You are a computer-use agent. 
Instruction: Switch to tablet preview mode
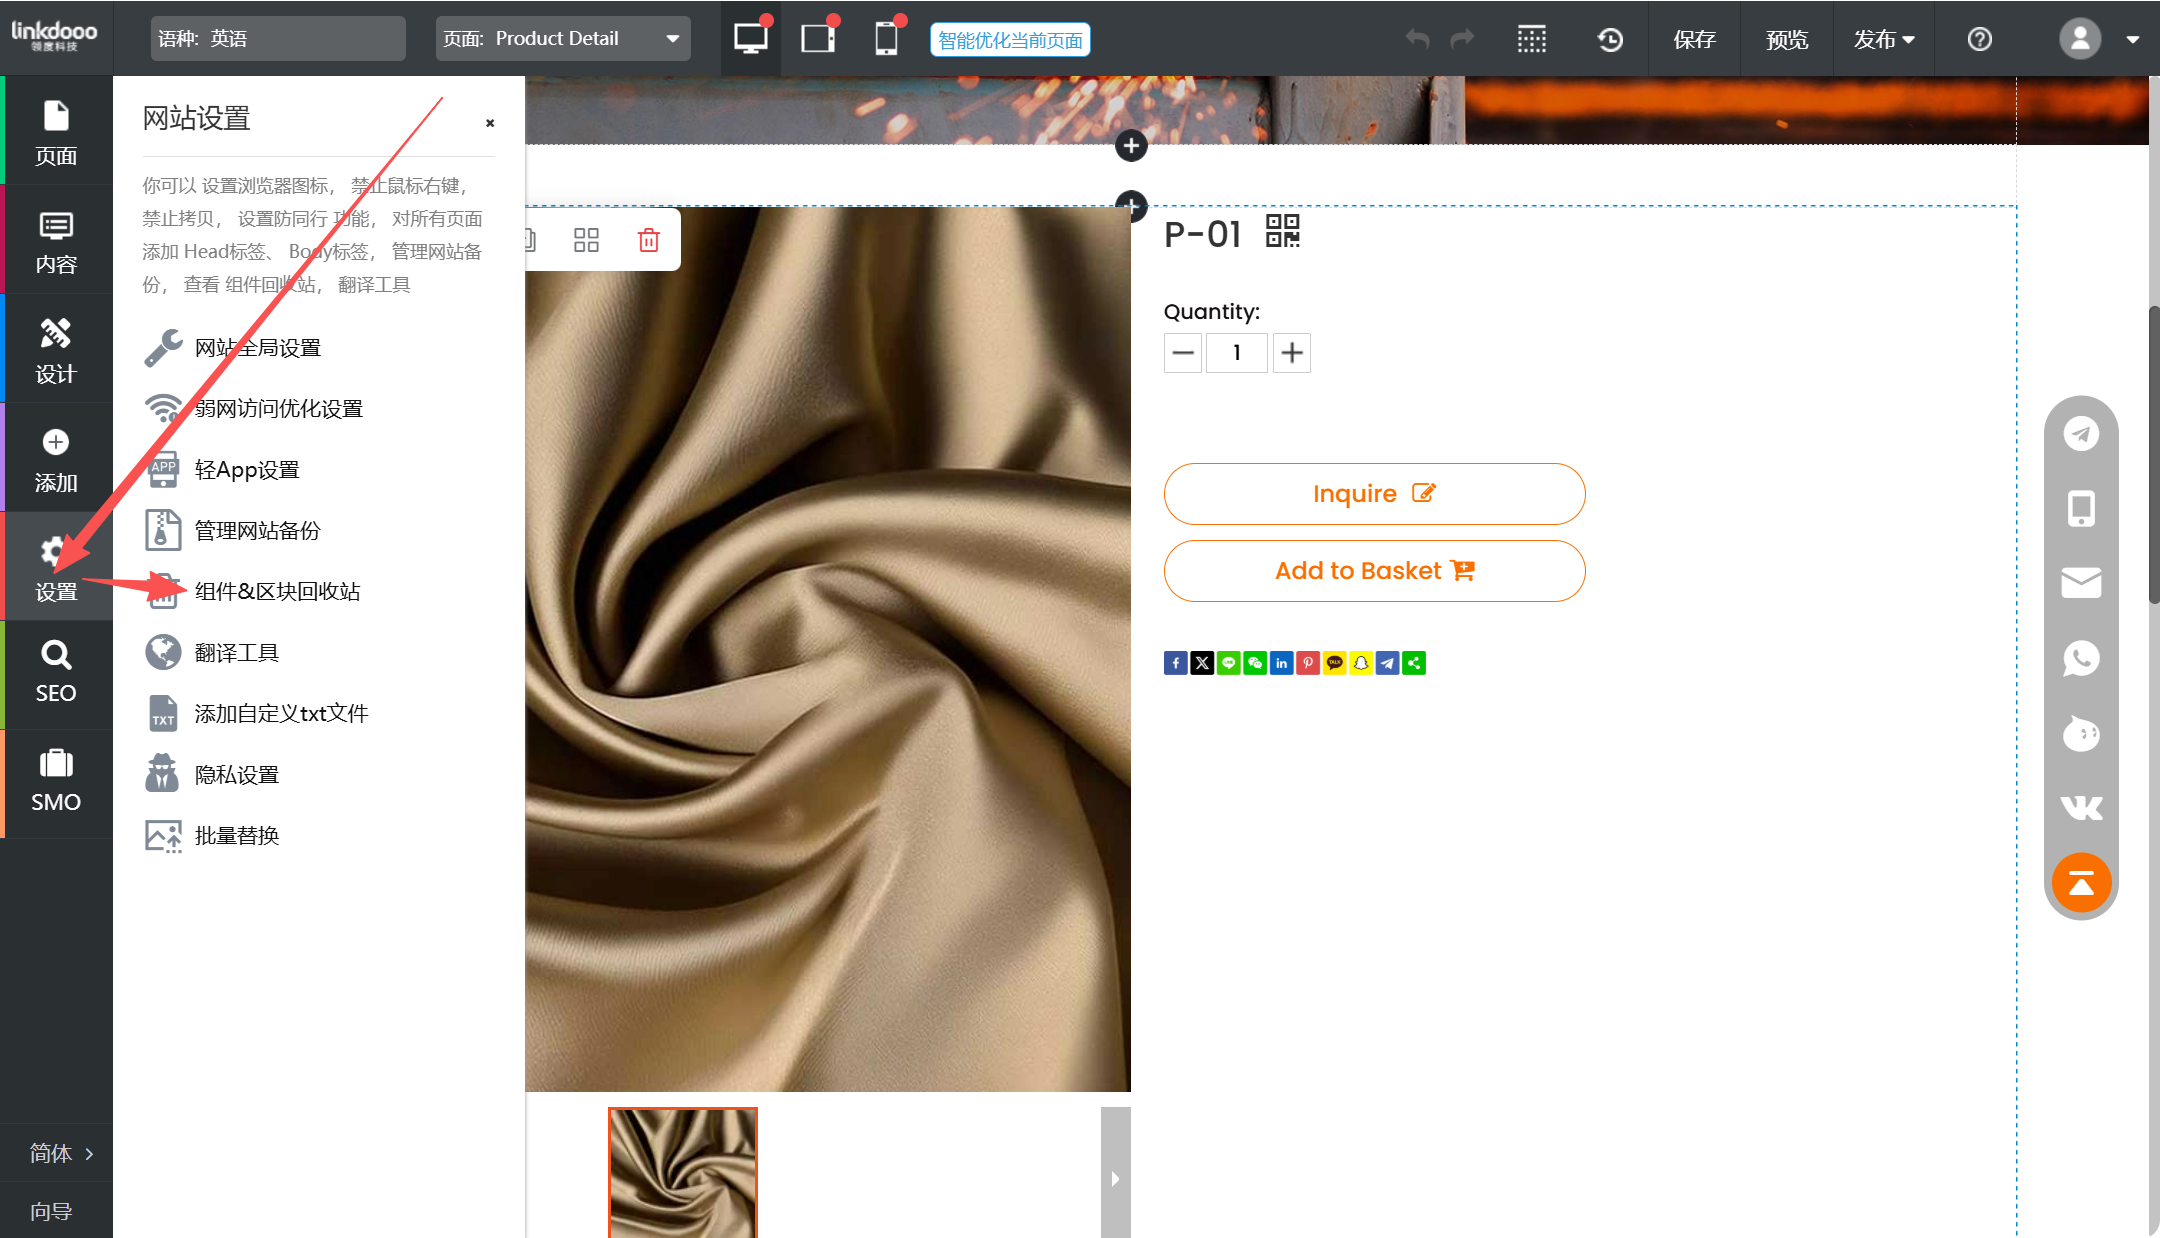point(818,39)
